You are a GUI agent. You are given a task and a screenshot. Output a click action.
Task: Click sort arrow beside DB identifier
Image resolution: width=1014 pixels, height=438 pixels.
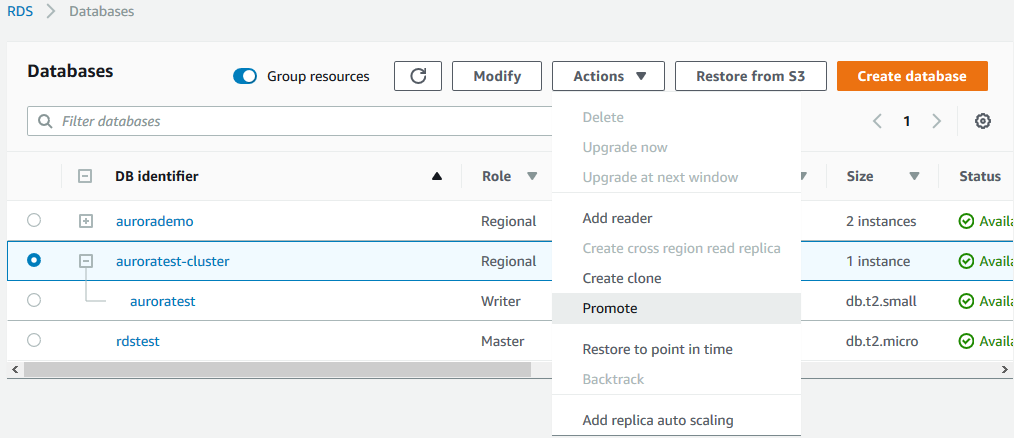(x=436, y=177)
